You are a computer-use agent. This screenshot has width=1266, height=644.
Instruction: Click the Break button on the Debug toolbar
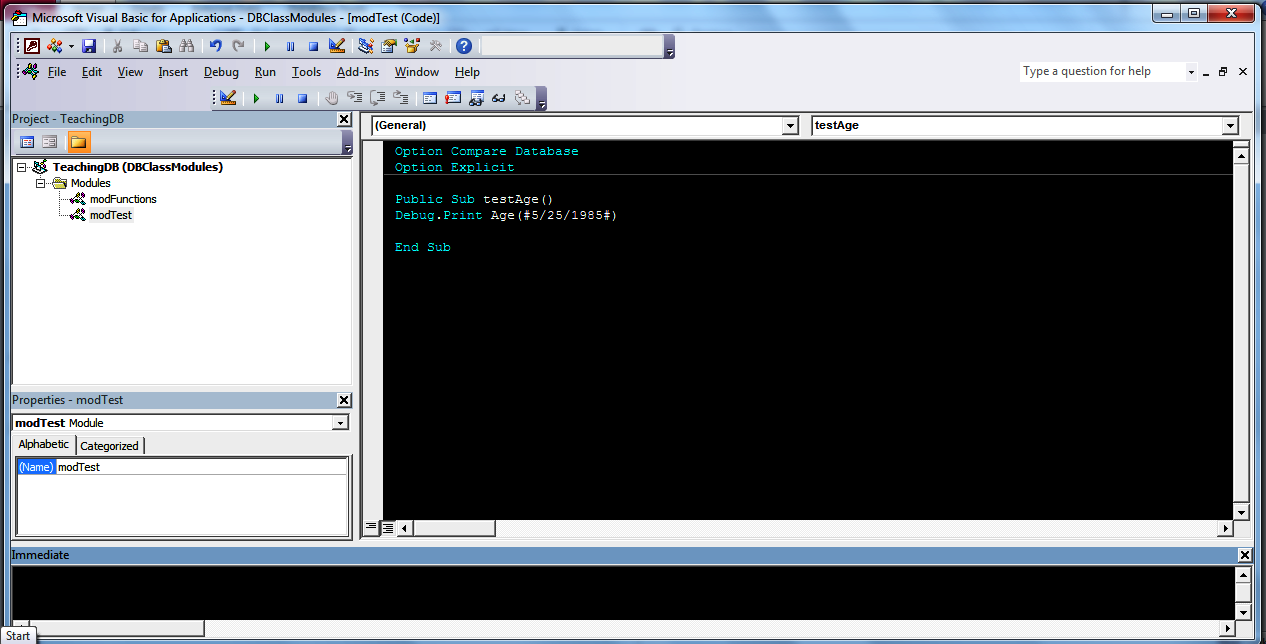279,98
